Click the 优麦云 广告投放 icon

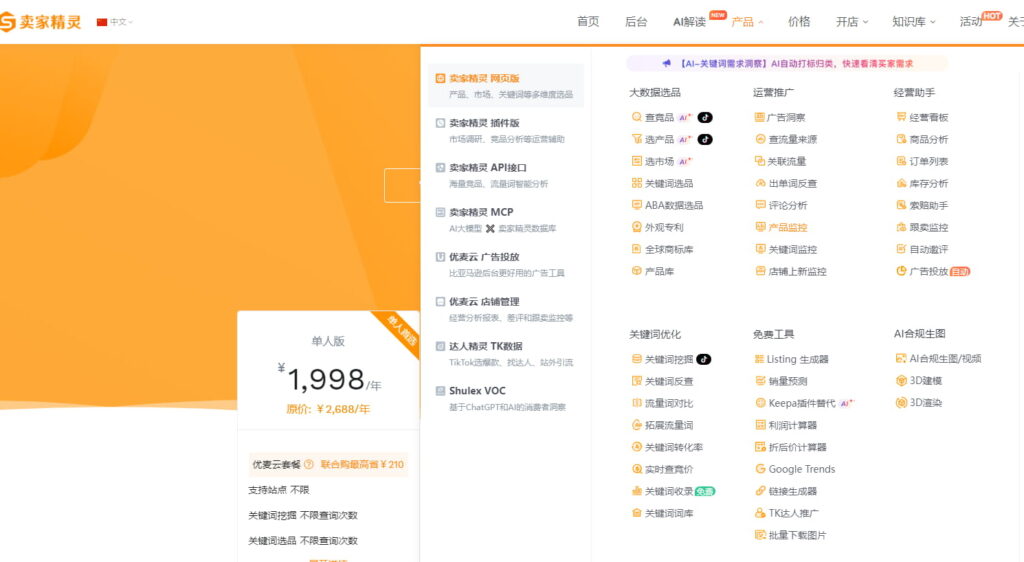coord(440,257)
